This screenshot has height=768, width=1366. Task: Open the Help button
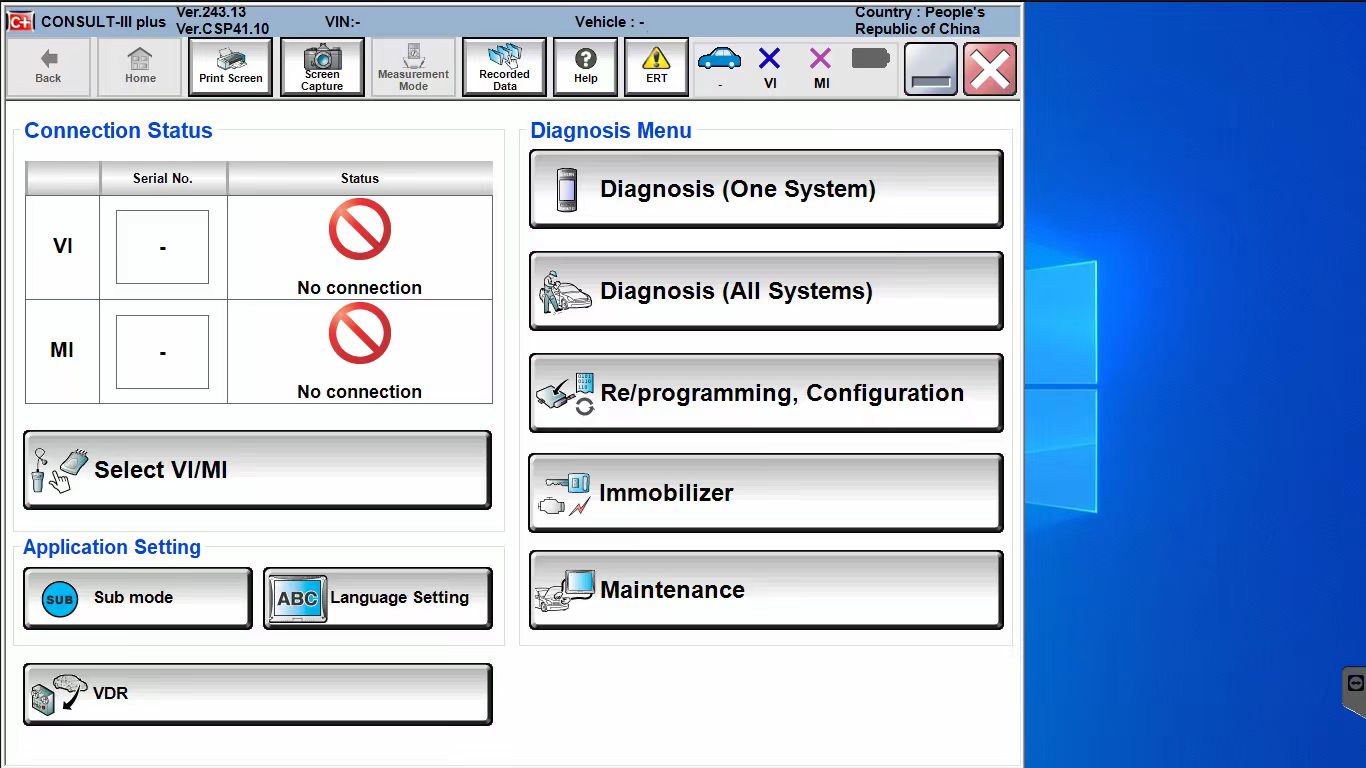pyautogui.click(x=585, y=67)
